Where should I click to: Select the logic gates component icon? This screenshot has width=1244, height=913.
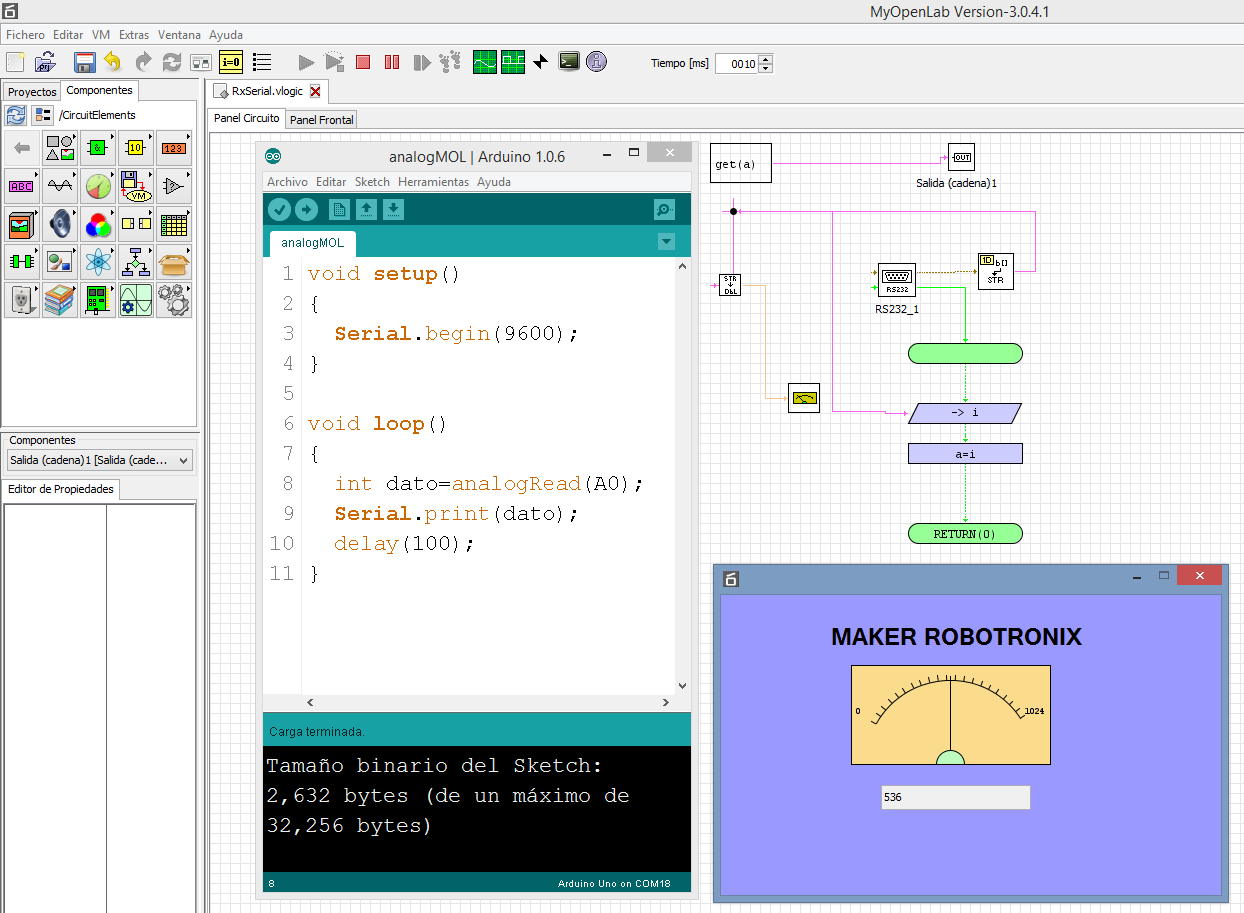pyautogui.click(x=98, y=148)
